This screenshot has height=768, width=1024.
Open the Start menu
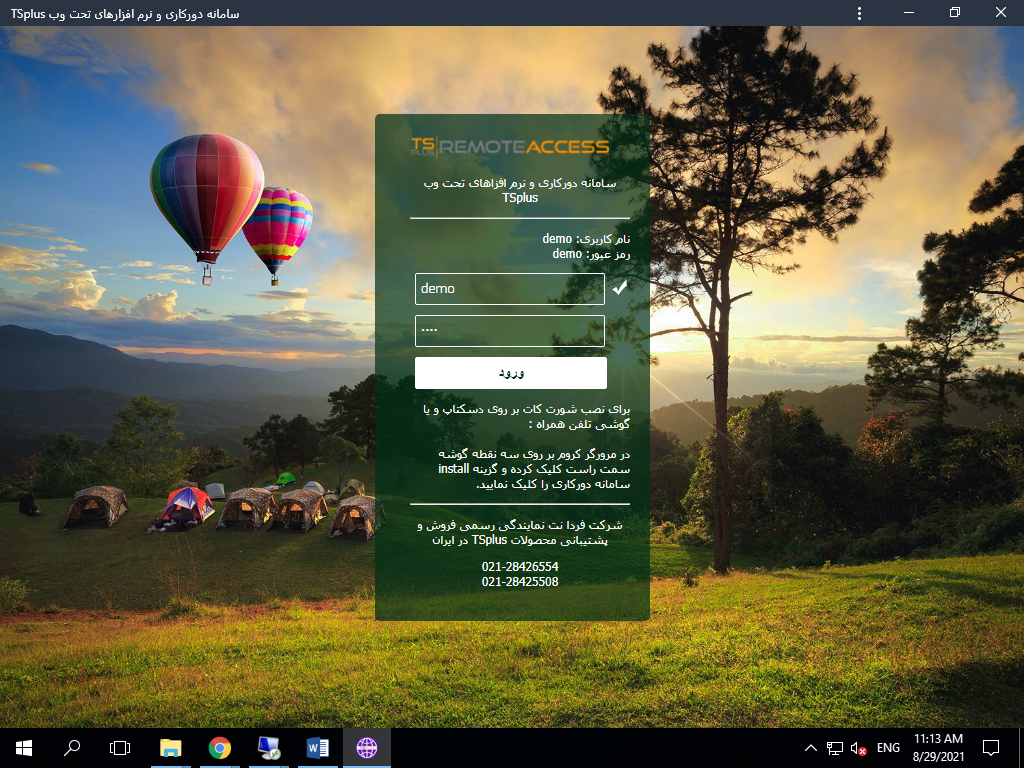tap(21, 747)
